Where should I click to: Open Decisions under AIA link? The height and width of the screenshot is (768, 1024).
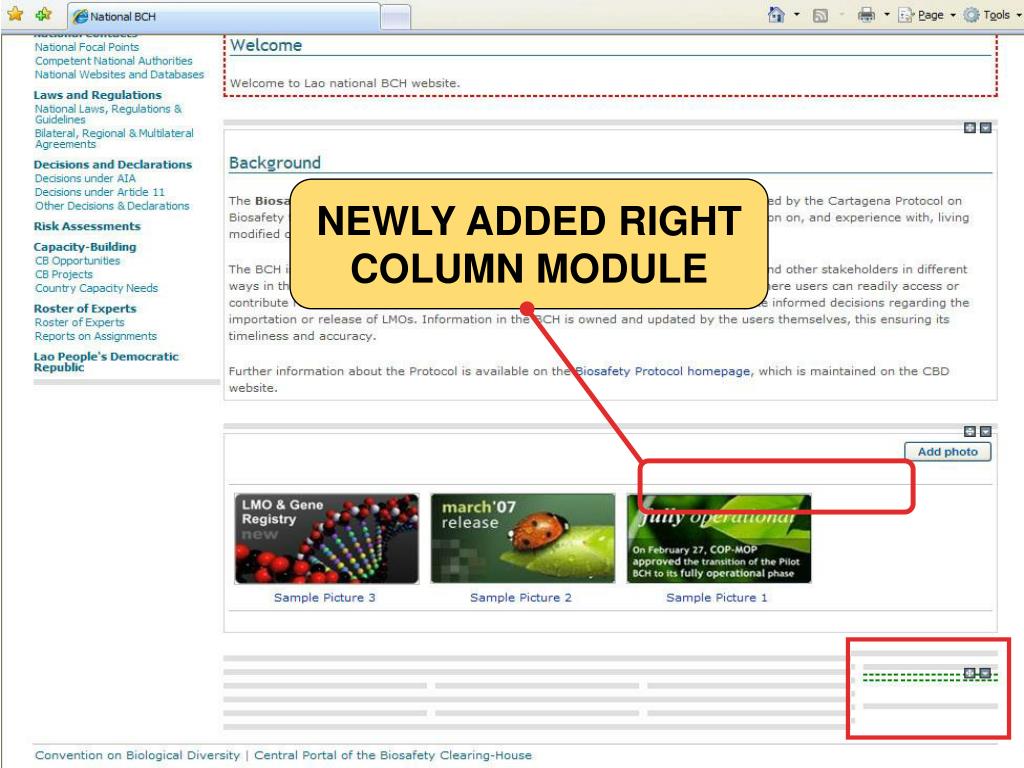click(85, 178)
